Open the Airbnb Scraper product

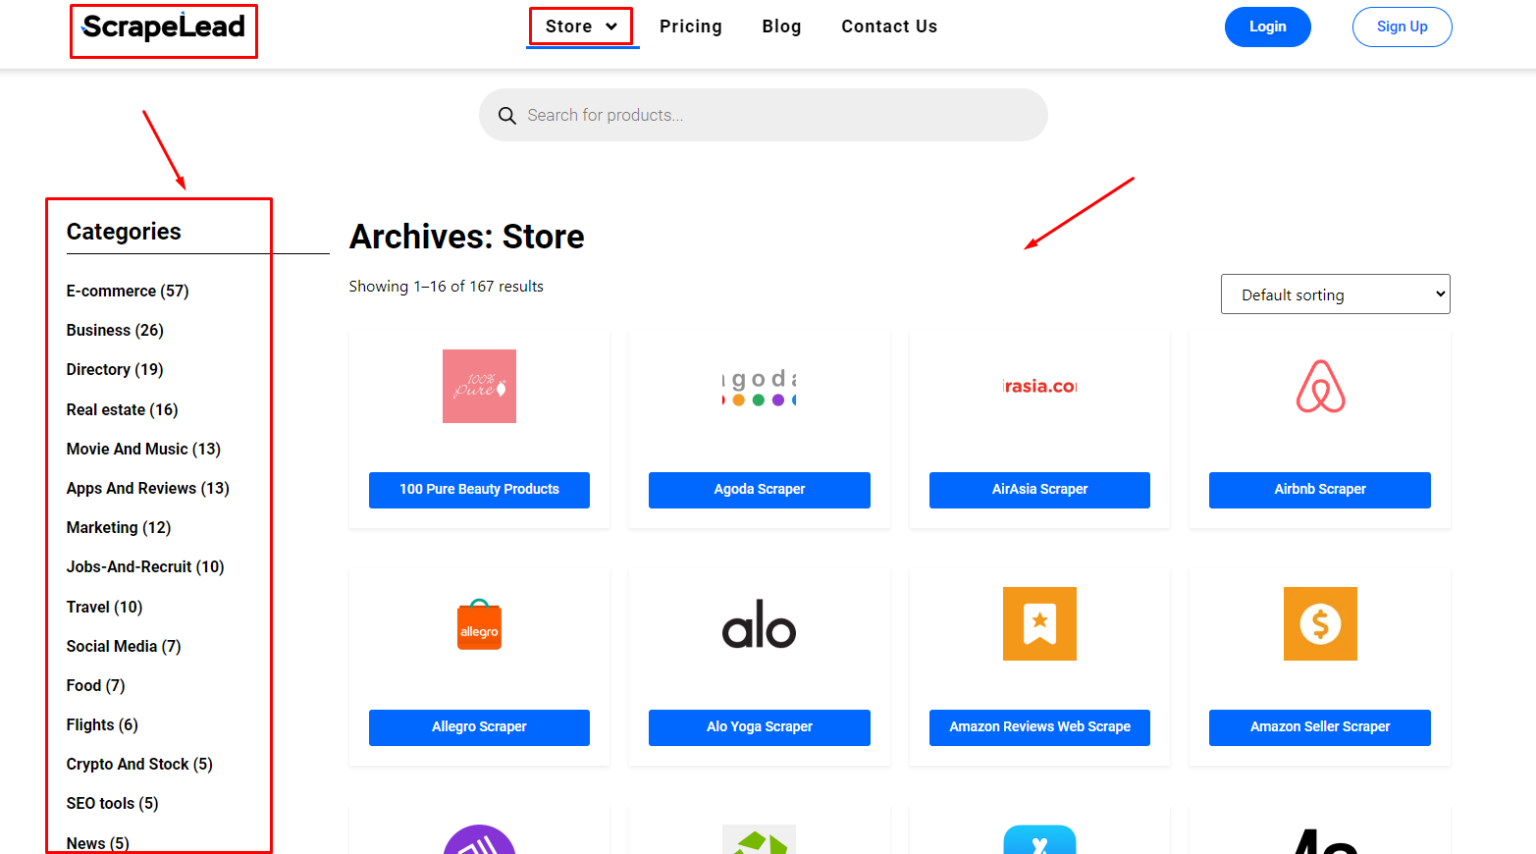[x=1320, y=490]
